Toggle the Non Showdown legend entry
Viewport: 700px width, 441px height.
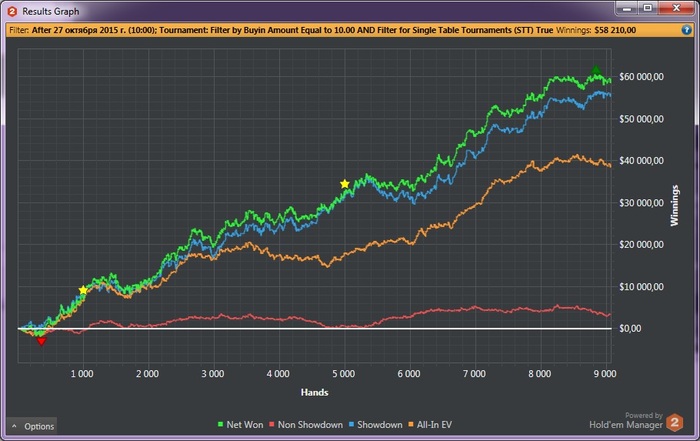coord(306,424)
